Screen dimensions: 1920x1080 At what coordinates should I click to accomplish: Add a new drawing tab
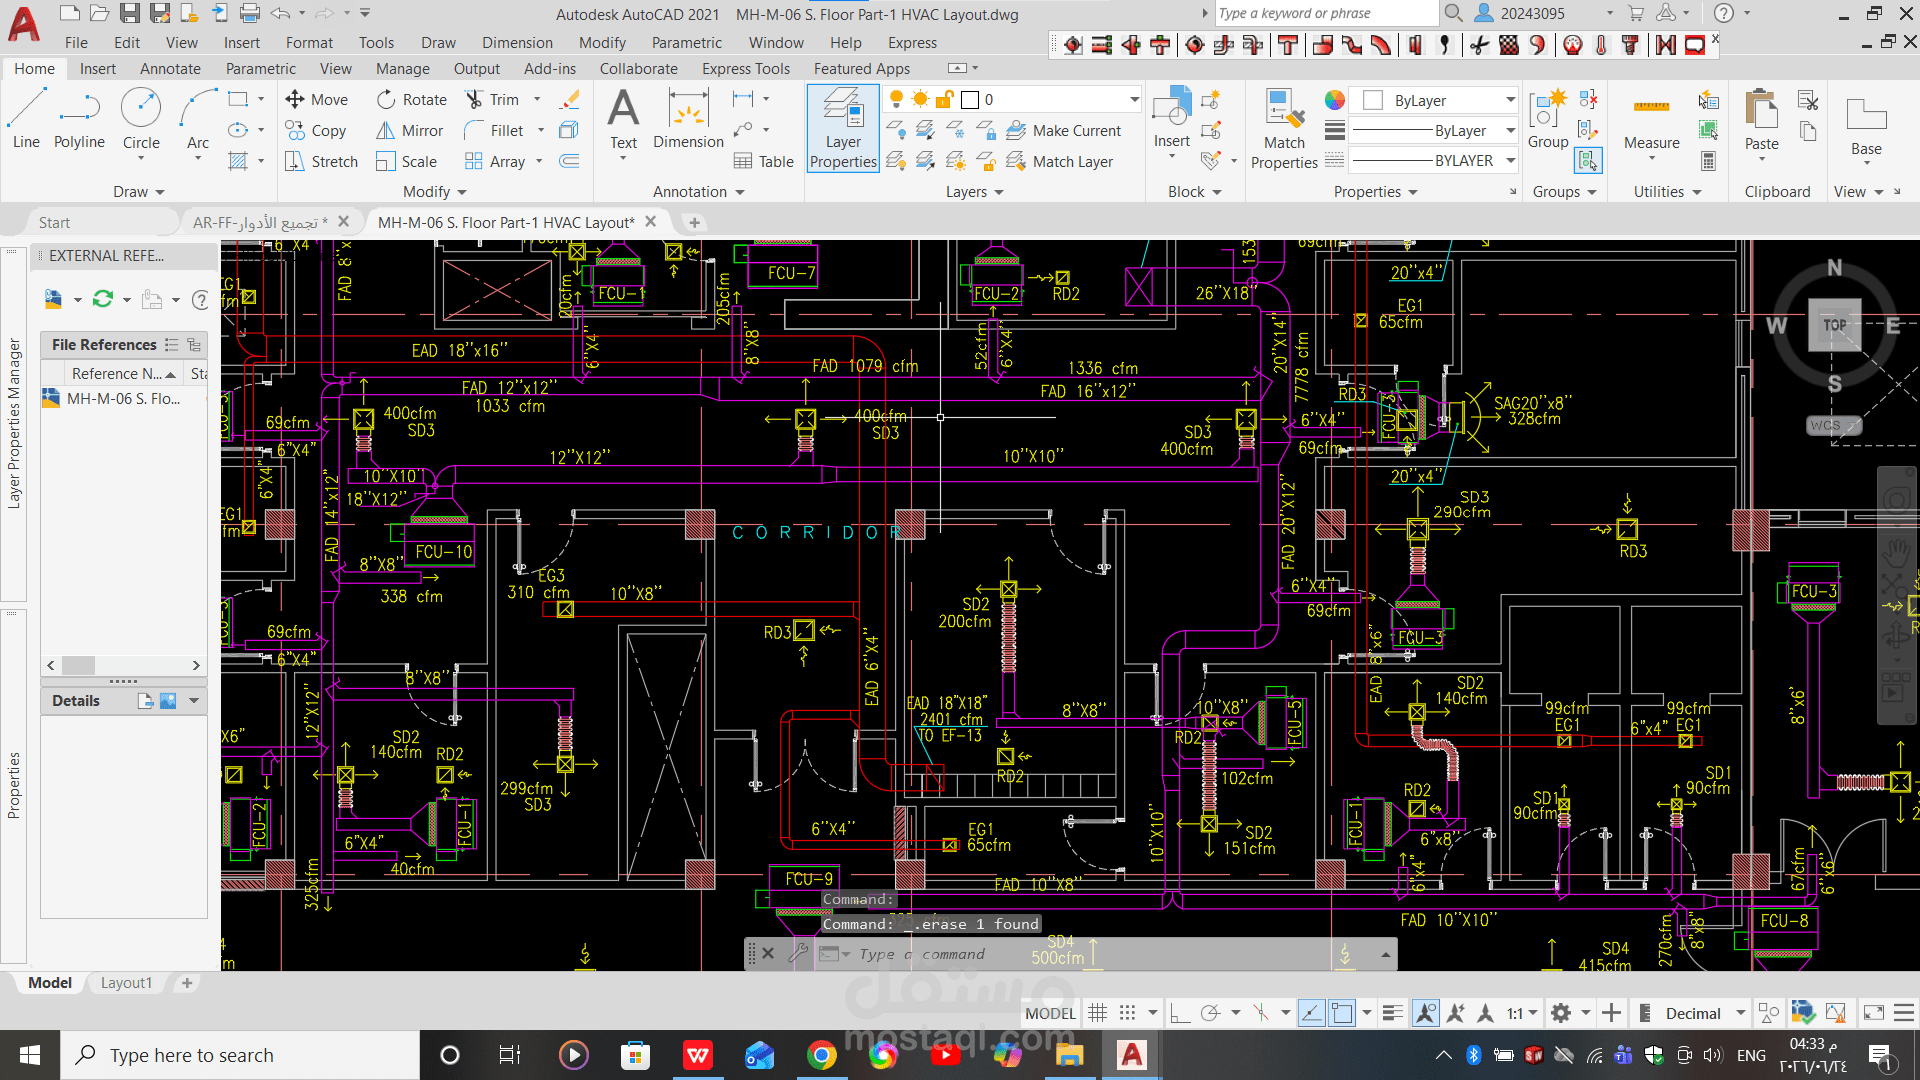click(694, 222)
